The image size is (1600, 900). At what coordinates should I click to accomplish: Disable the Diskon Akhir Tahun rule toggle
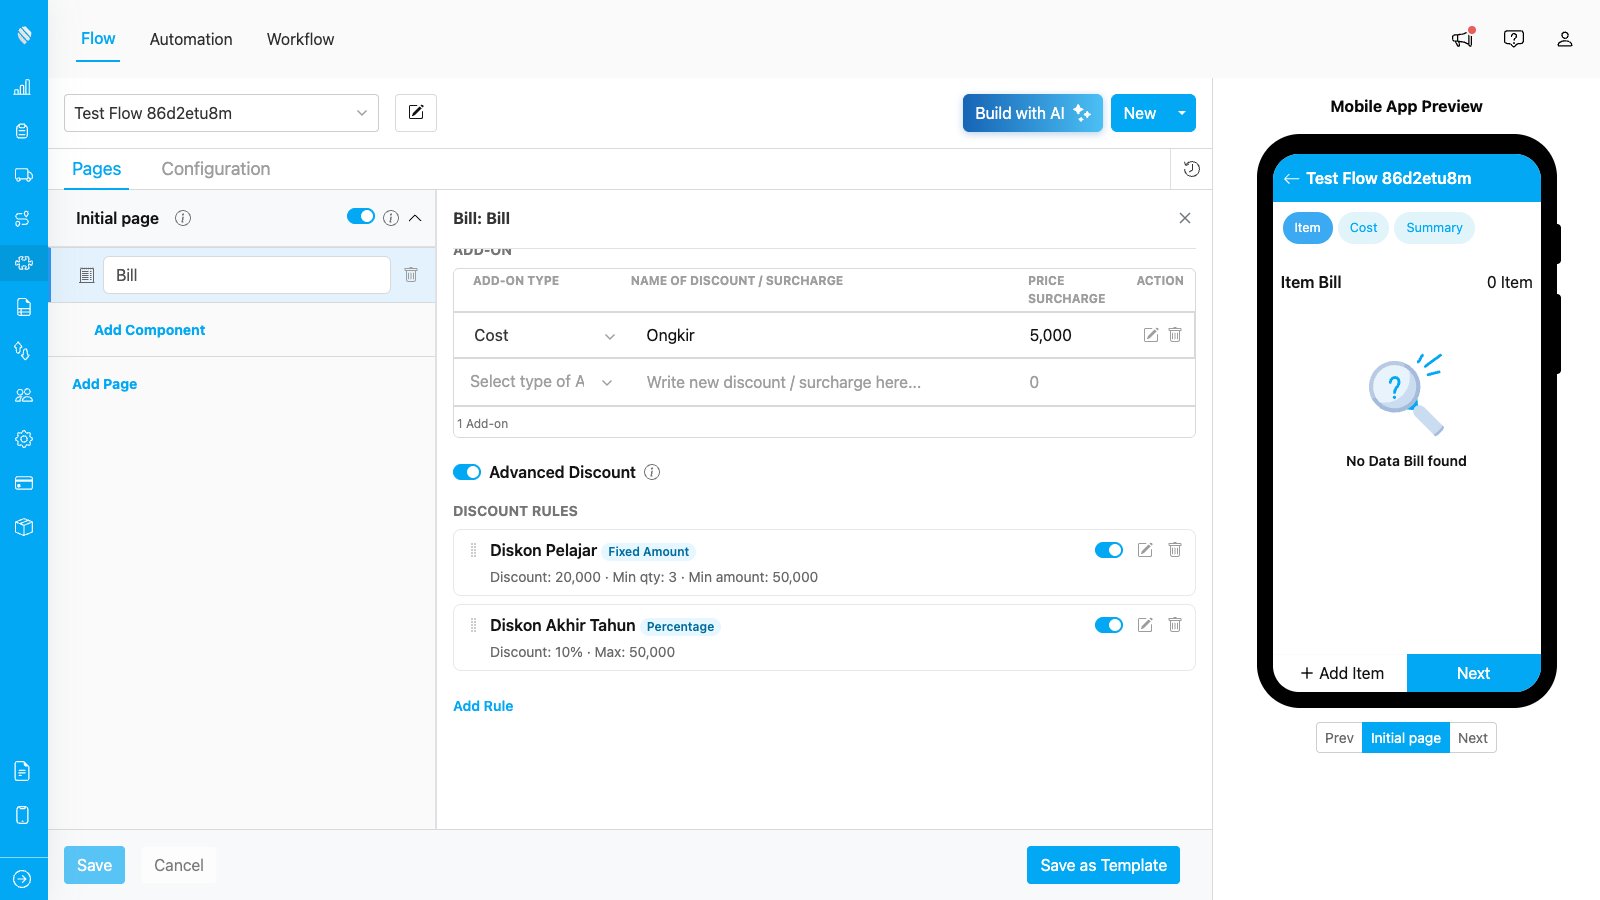point(1109,625)
